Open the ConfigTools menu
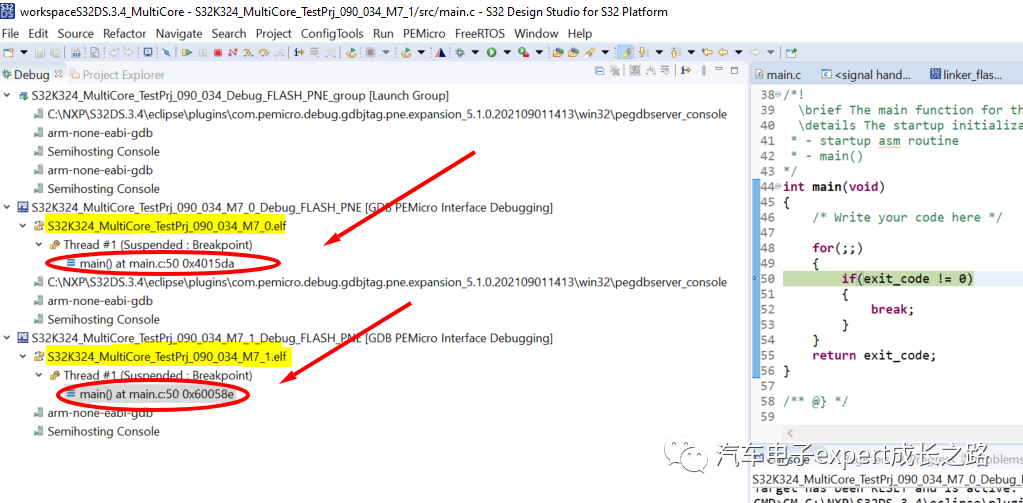Viewport: 1023px width, 503px height. coord(332,33)
